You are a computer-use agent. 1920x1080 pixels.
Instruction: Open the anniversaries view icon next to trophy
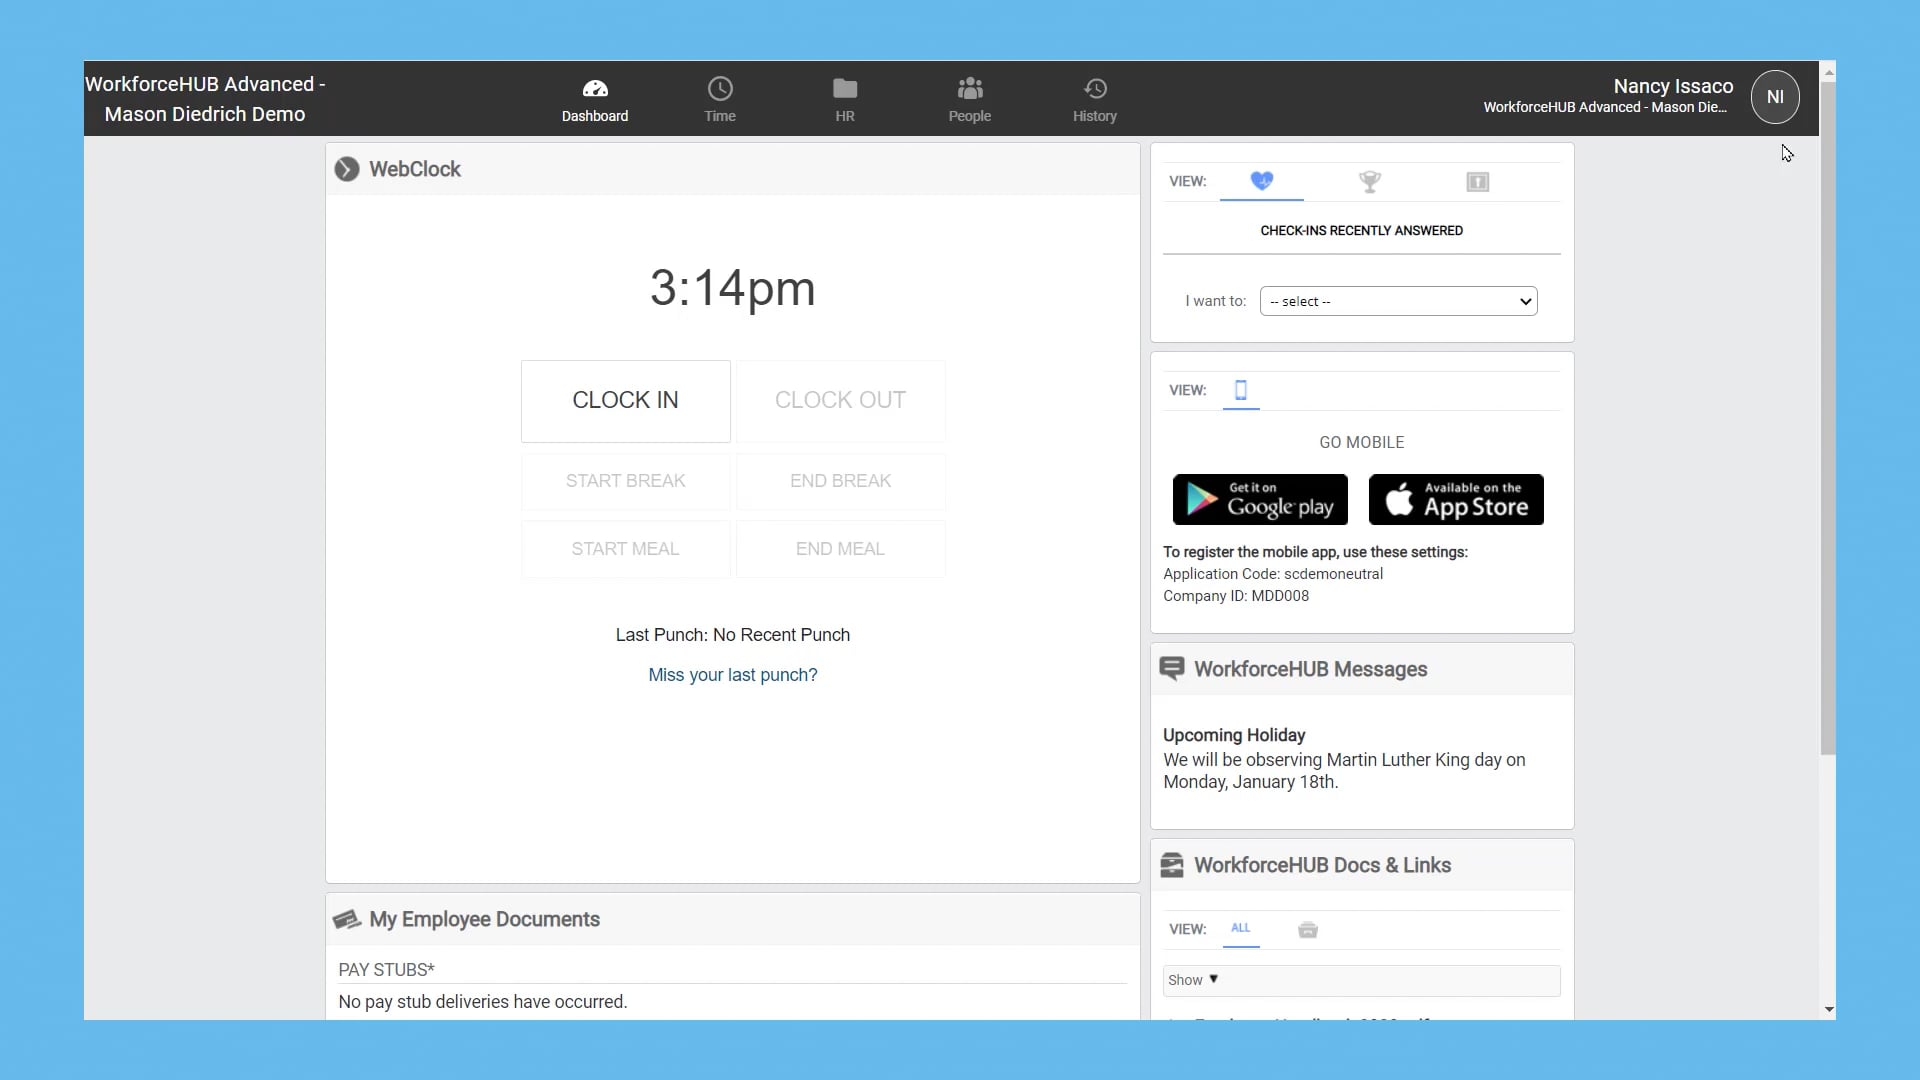[1477, 182]
